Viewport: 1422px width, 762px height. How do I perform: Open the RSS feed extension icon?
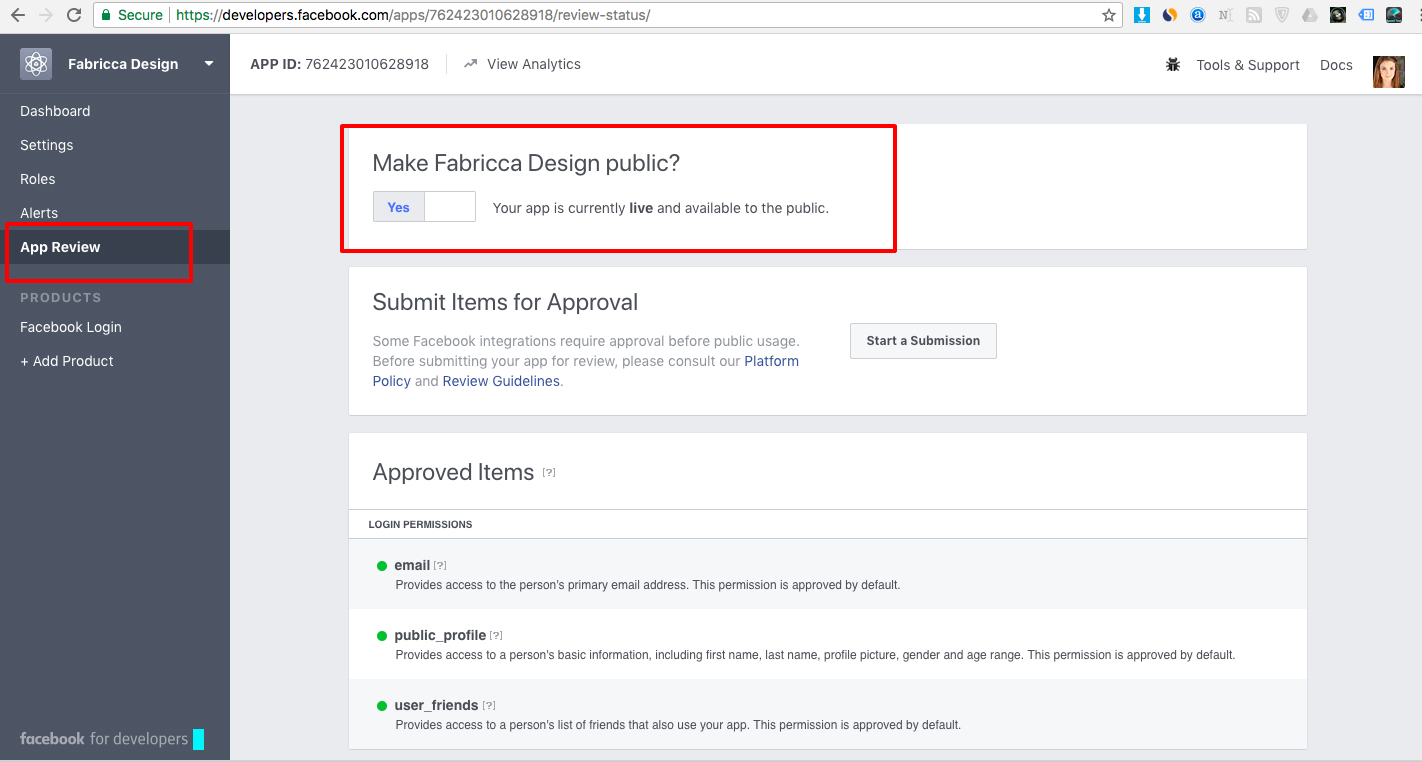pos(1253,15)
